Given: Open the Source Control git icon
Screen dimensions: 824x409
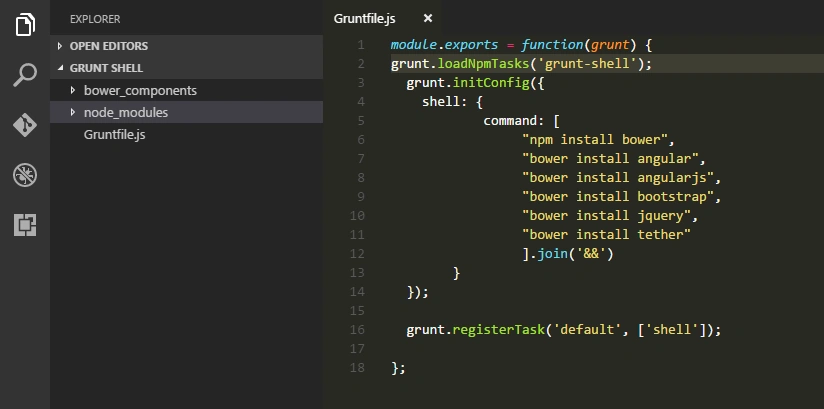Looking at the screenshot, I should click(x=25, y=125).
